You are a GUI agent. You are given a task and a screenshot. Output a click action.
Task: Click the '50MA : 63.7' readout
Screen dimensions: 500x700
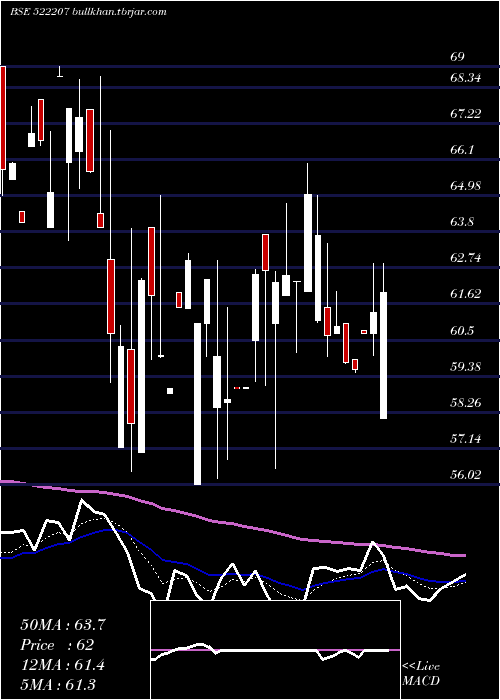click(63, 625)
